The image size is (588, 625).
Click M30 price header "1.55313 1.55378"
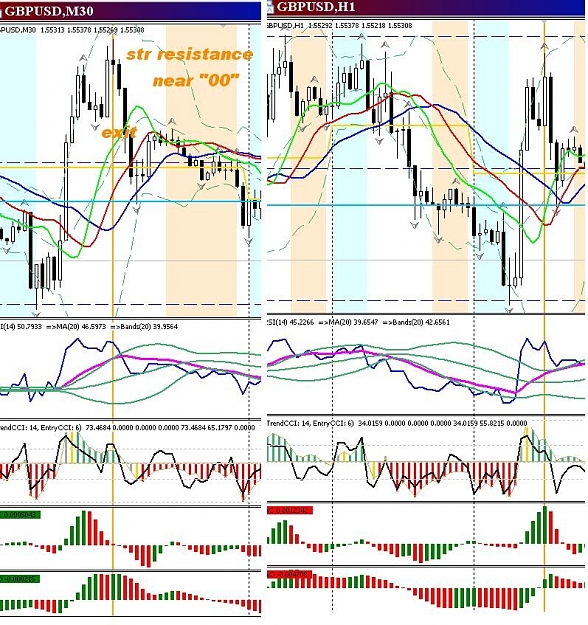[66, 30]
